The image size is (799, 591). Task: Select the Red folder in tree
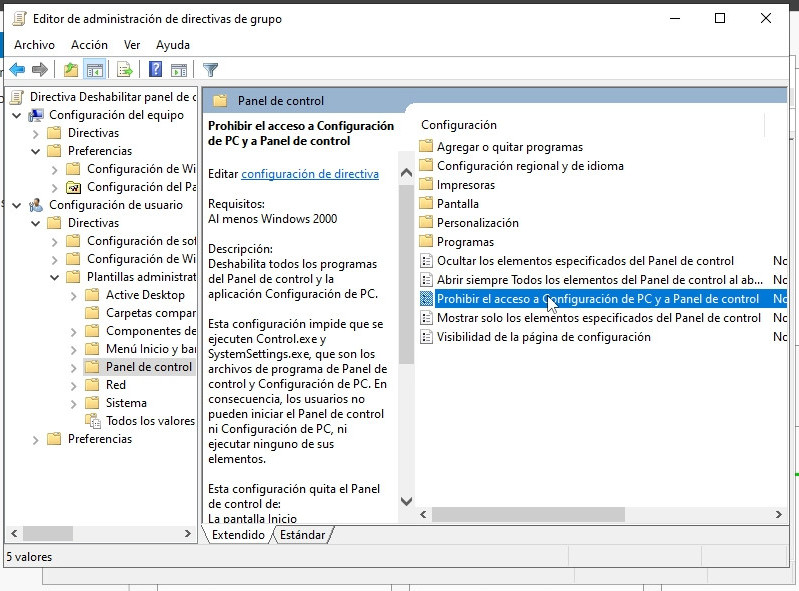116,385
